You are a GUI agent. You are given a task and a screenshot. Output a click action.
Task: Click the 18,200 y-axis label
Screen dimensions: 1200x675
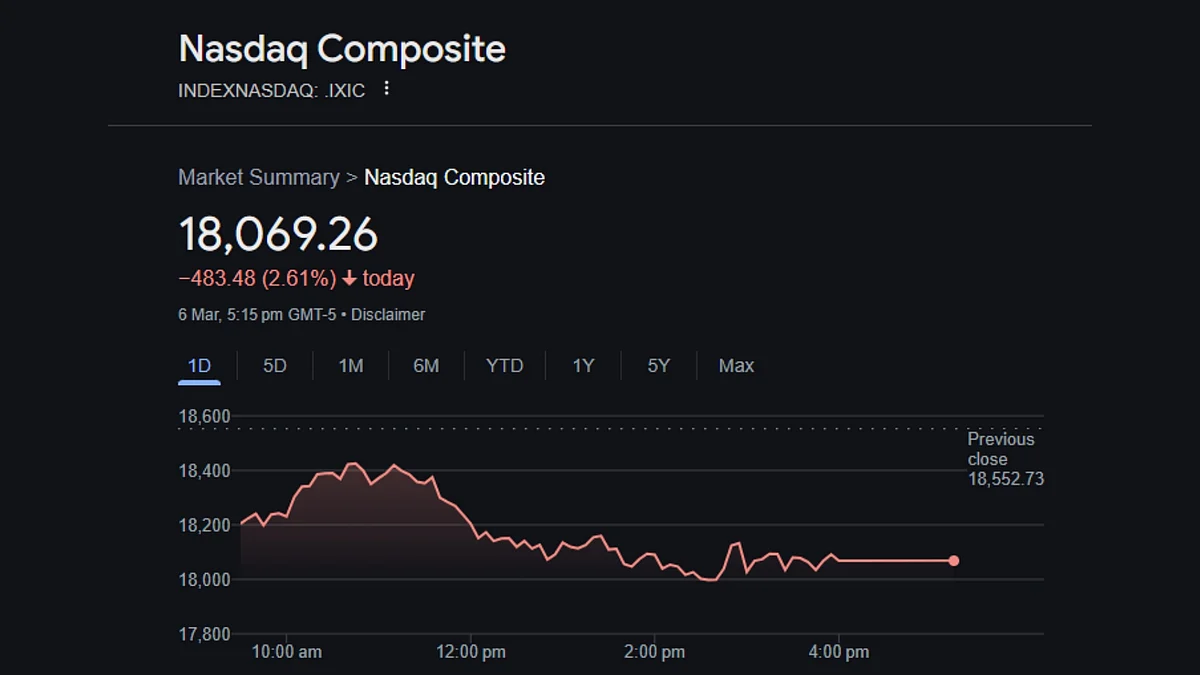point(204,525)
